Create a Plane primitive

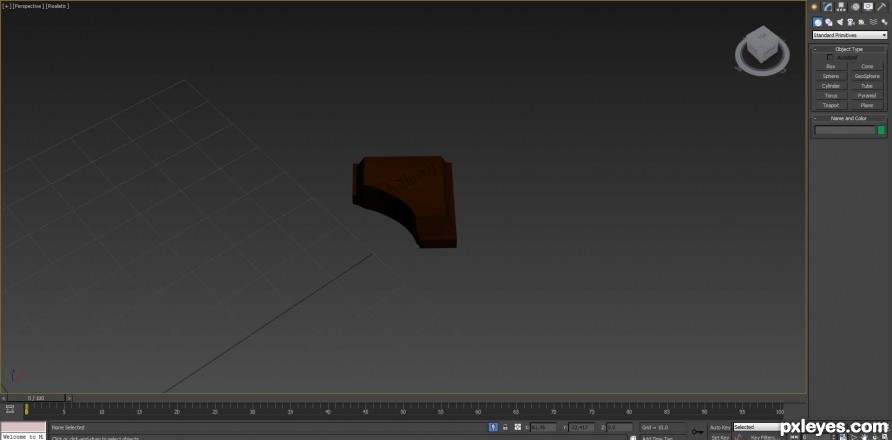point(867,105)
